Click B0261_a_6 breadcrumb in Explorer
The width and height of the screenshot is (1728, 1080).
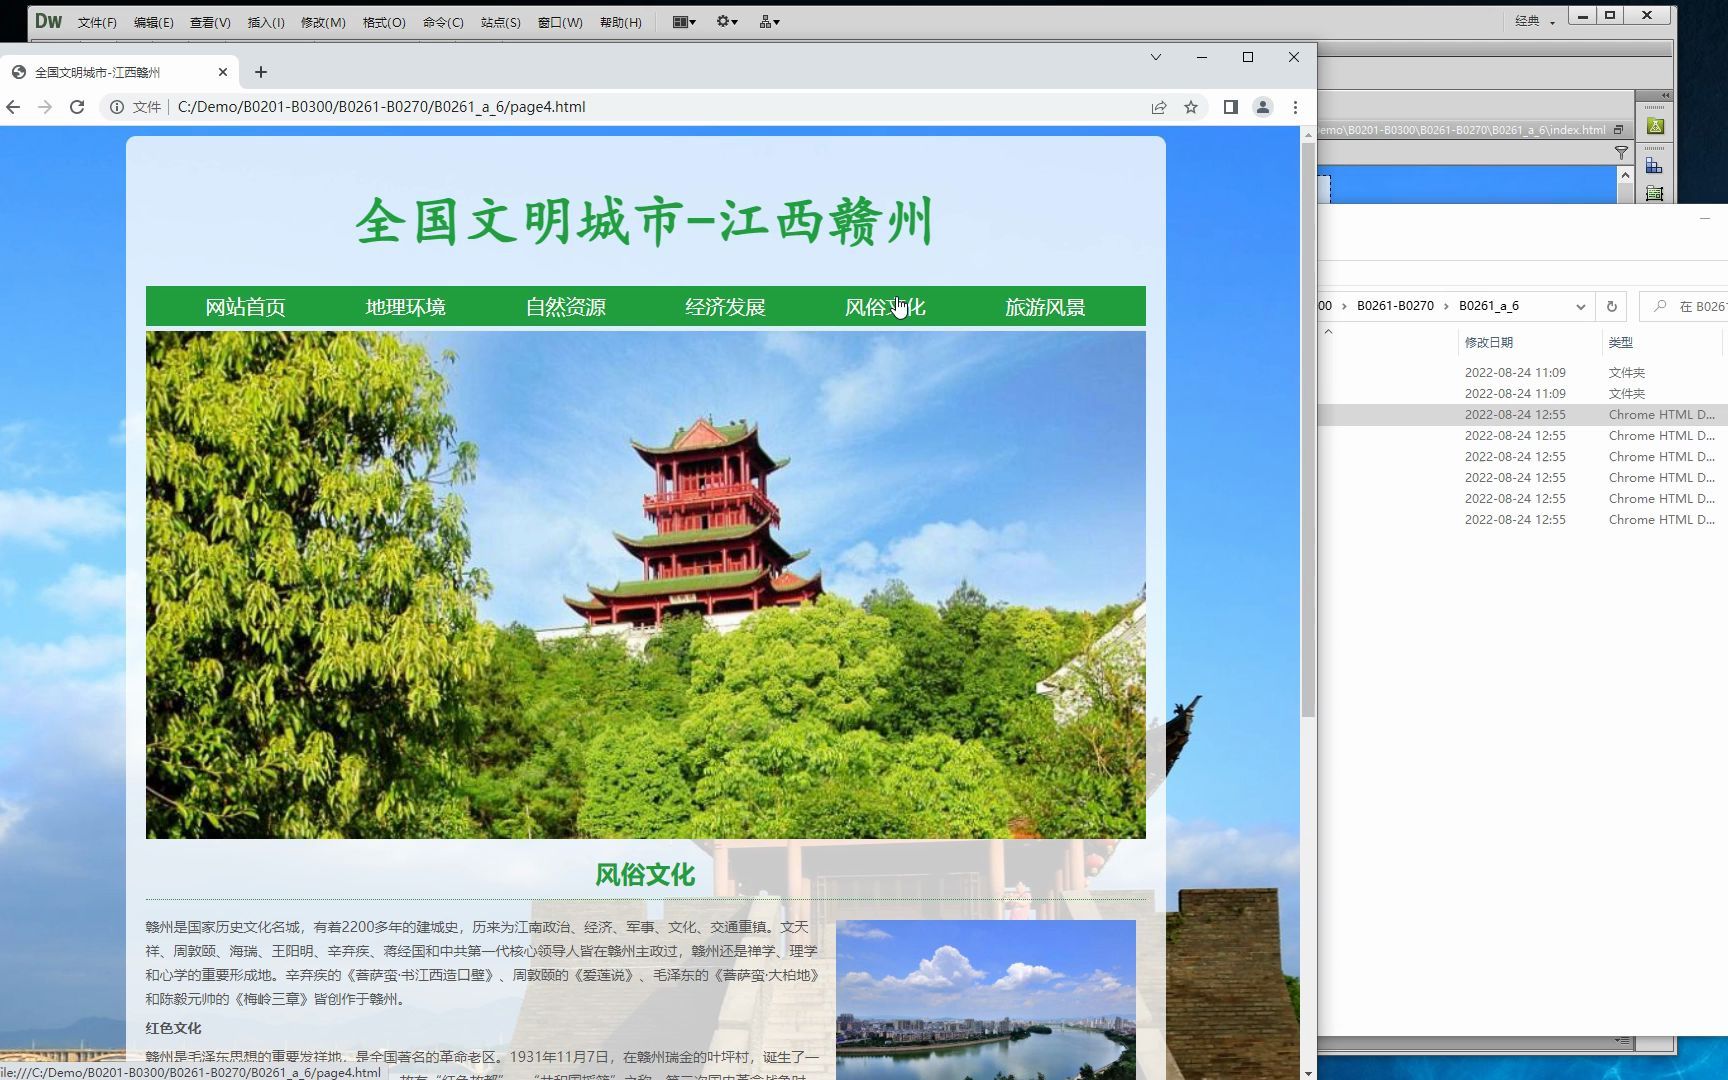point(1489,306)
